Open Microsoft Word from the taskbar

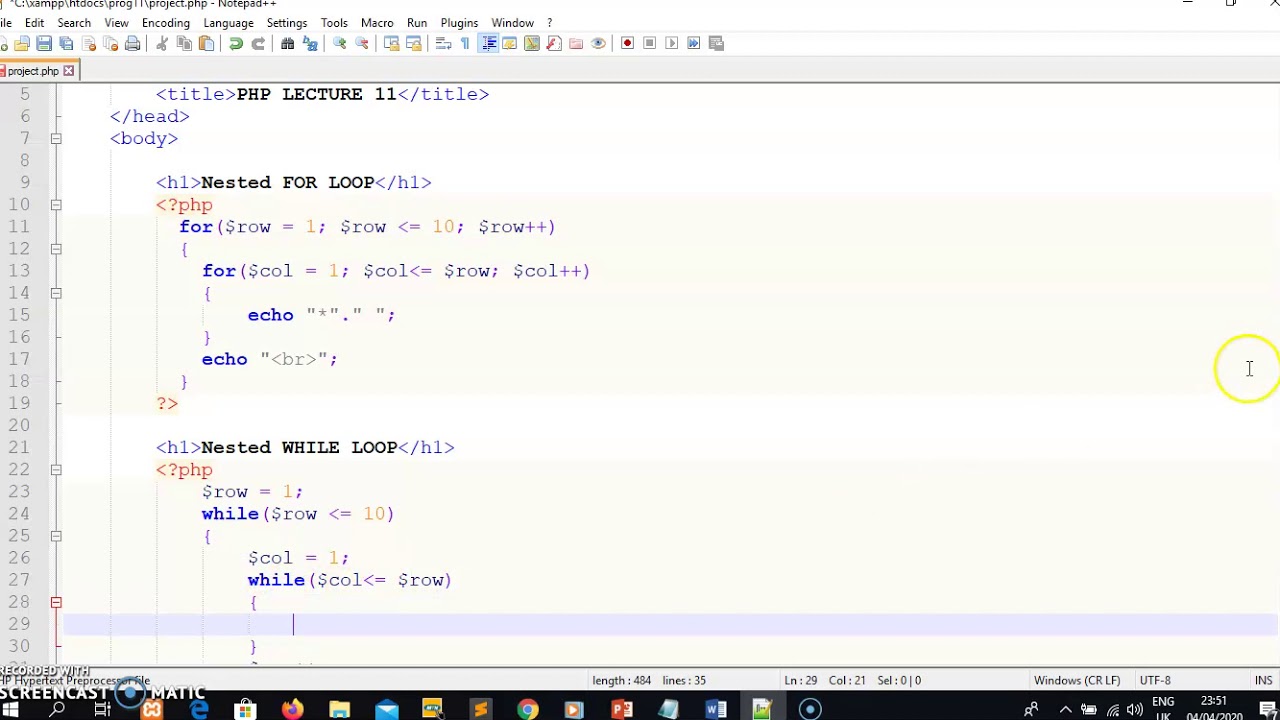(716, 710)
